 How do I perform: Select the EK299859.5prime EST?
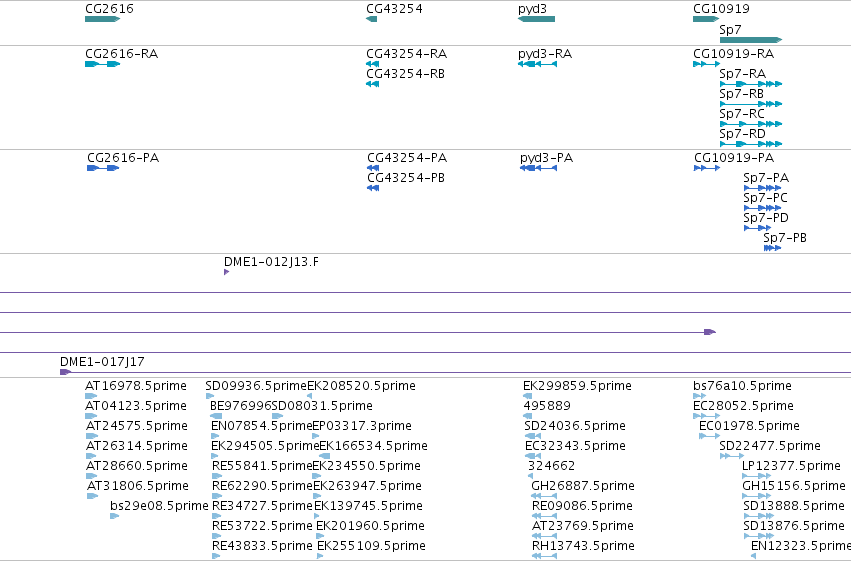[x=528, y=396]
